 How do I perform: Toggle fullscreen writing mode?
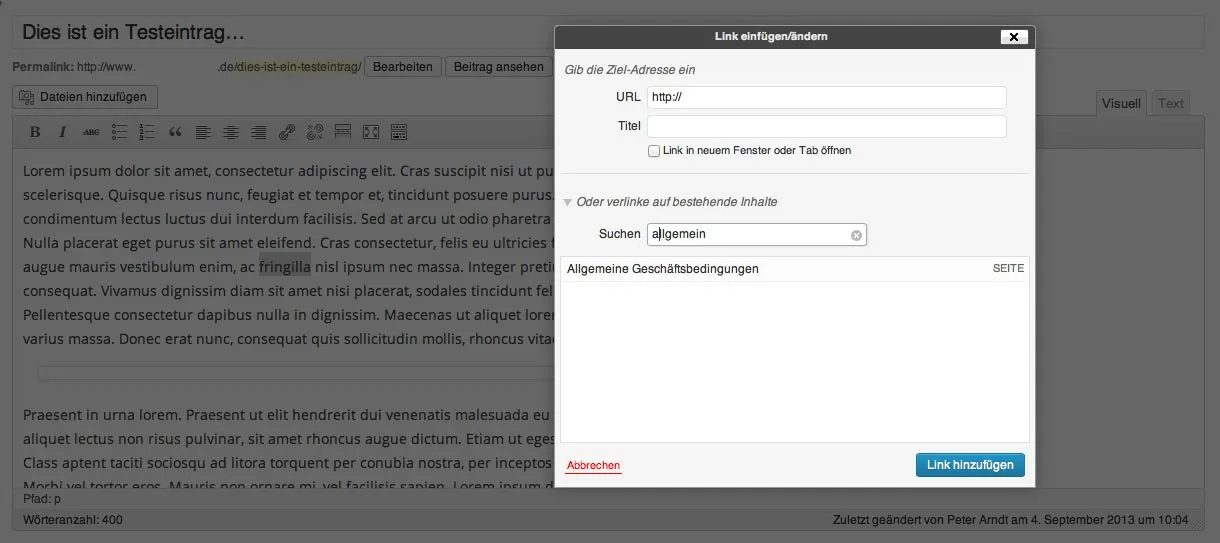(x=371, y=132)
